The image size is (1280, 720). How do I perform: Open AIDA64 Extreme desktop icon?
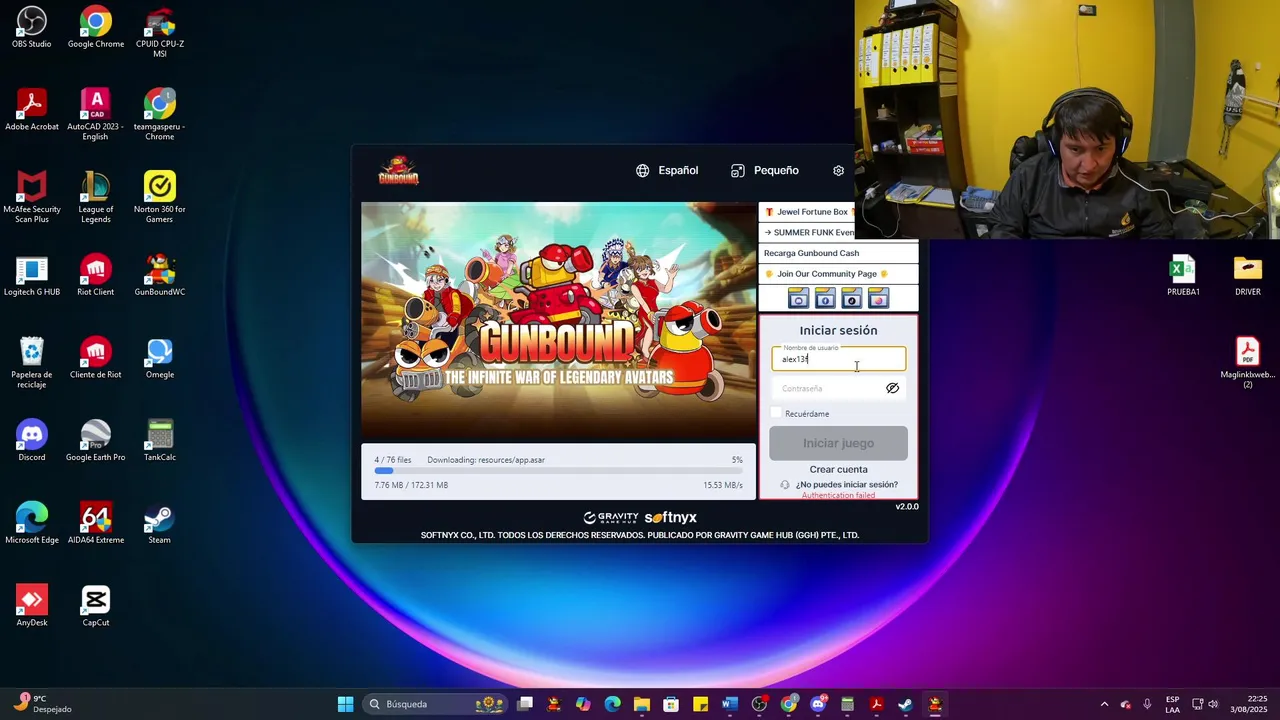(x=96, y=524)
